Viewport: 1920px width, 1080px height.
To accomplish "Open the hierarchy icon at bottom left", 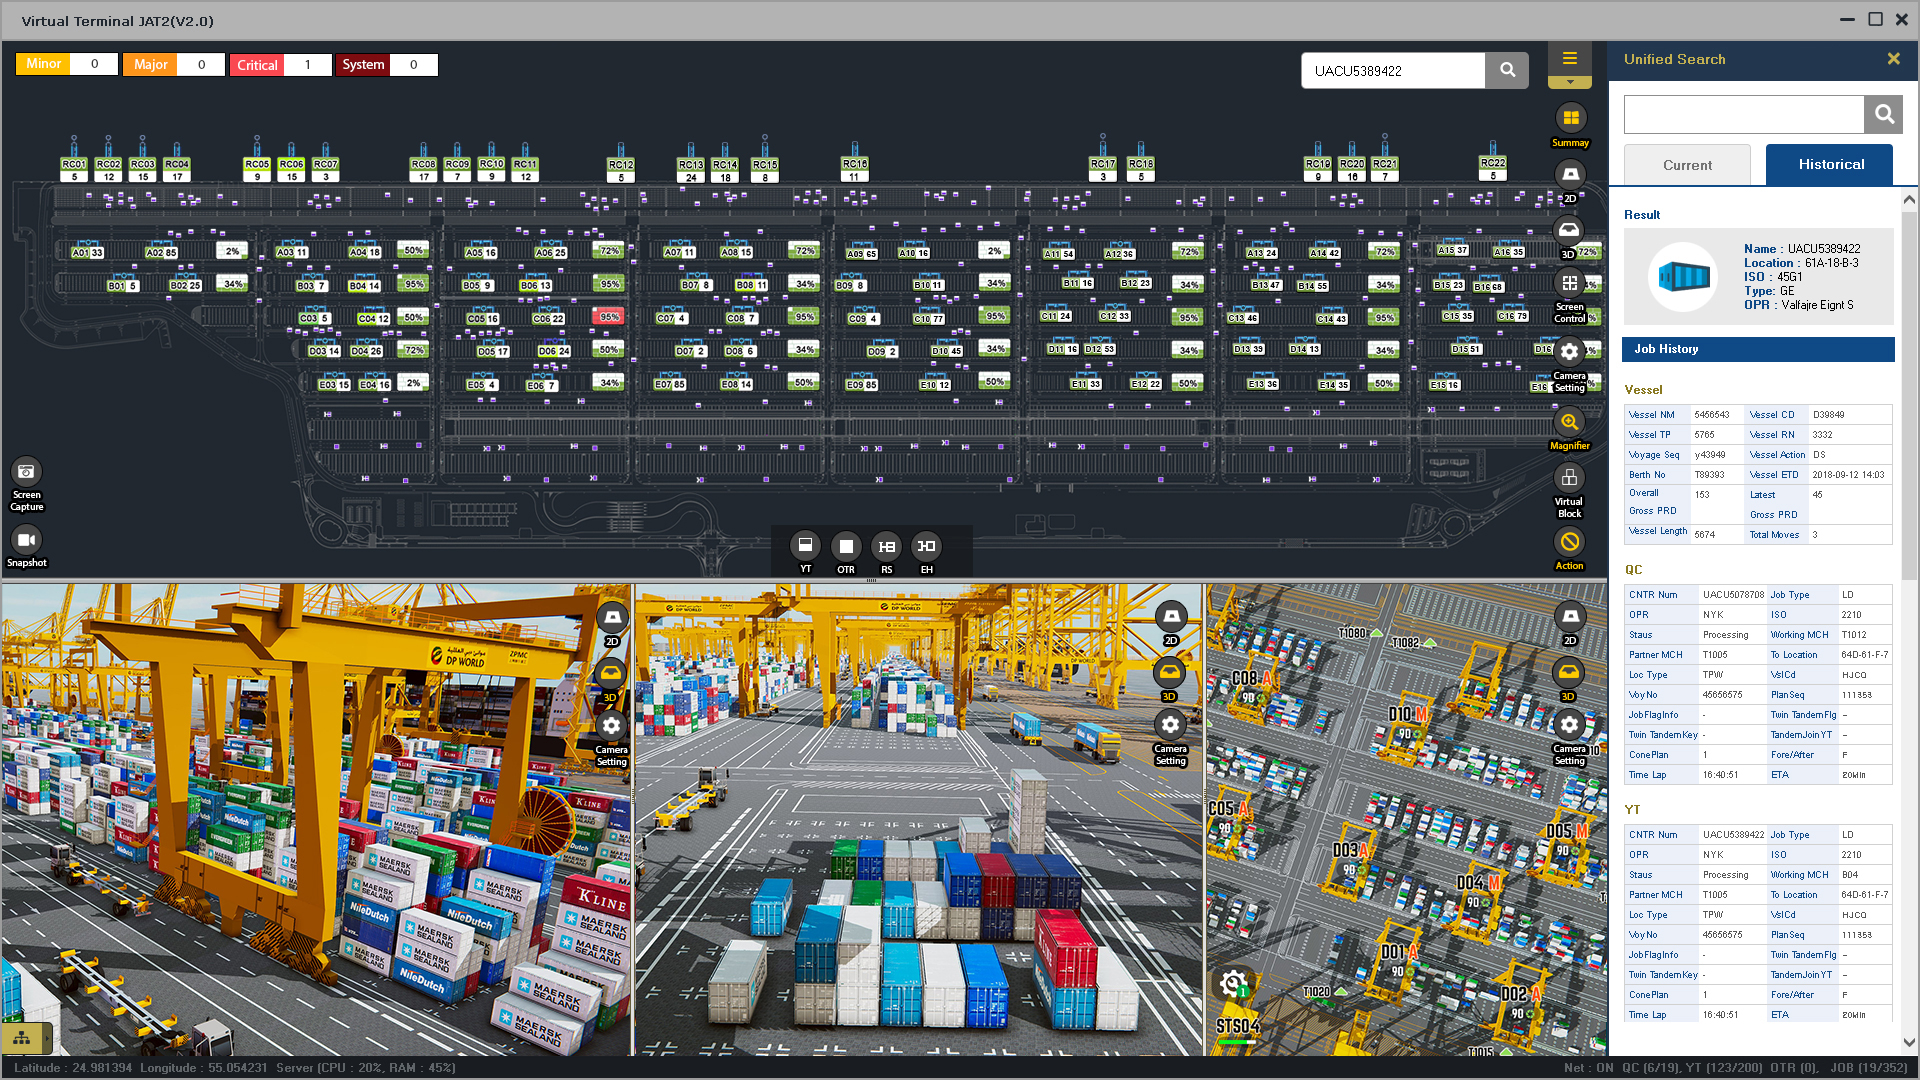I will point(22,1038).
